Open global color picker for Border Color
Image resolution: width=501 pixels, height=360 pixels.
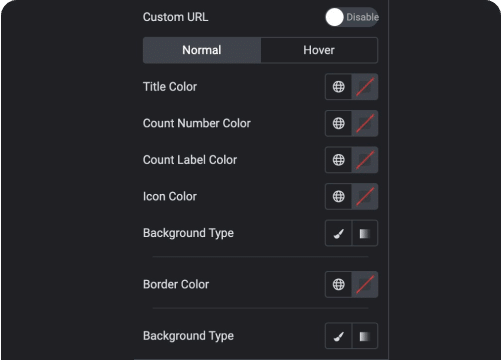[338, 284]
